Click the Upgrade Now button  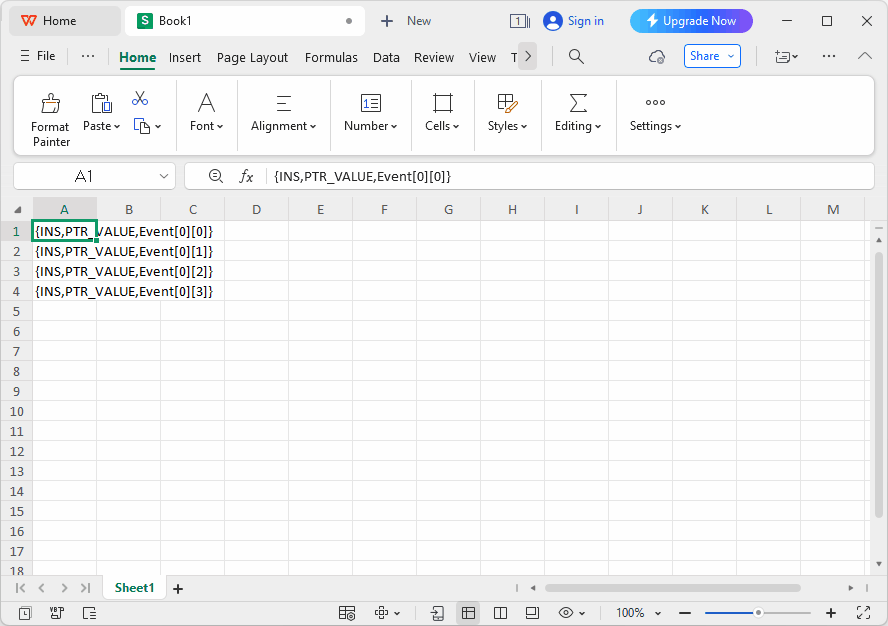click(x=691, y=21)
